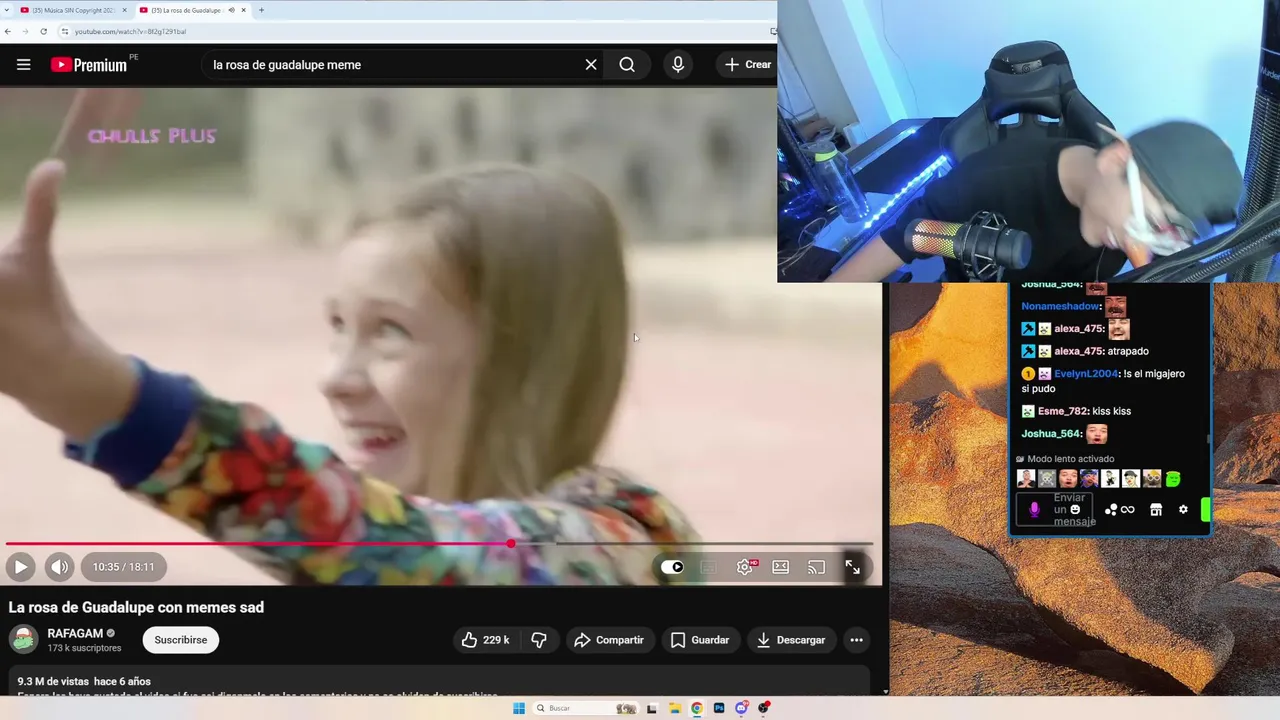Open player settings gear
1280x720 pixels.
(x=745, y=567)
